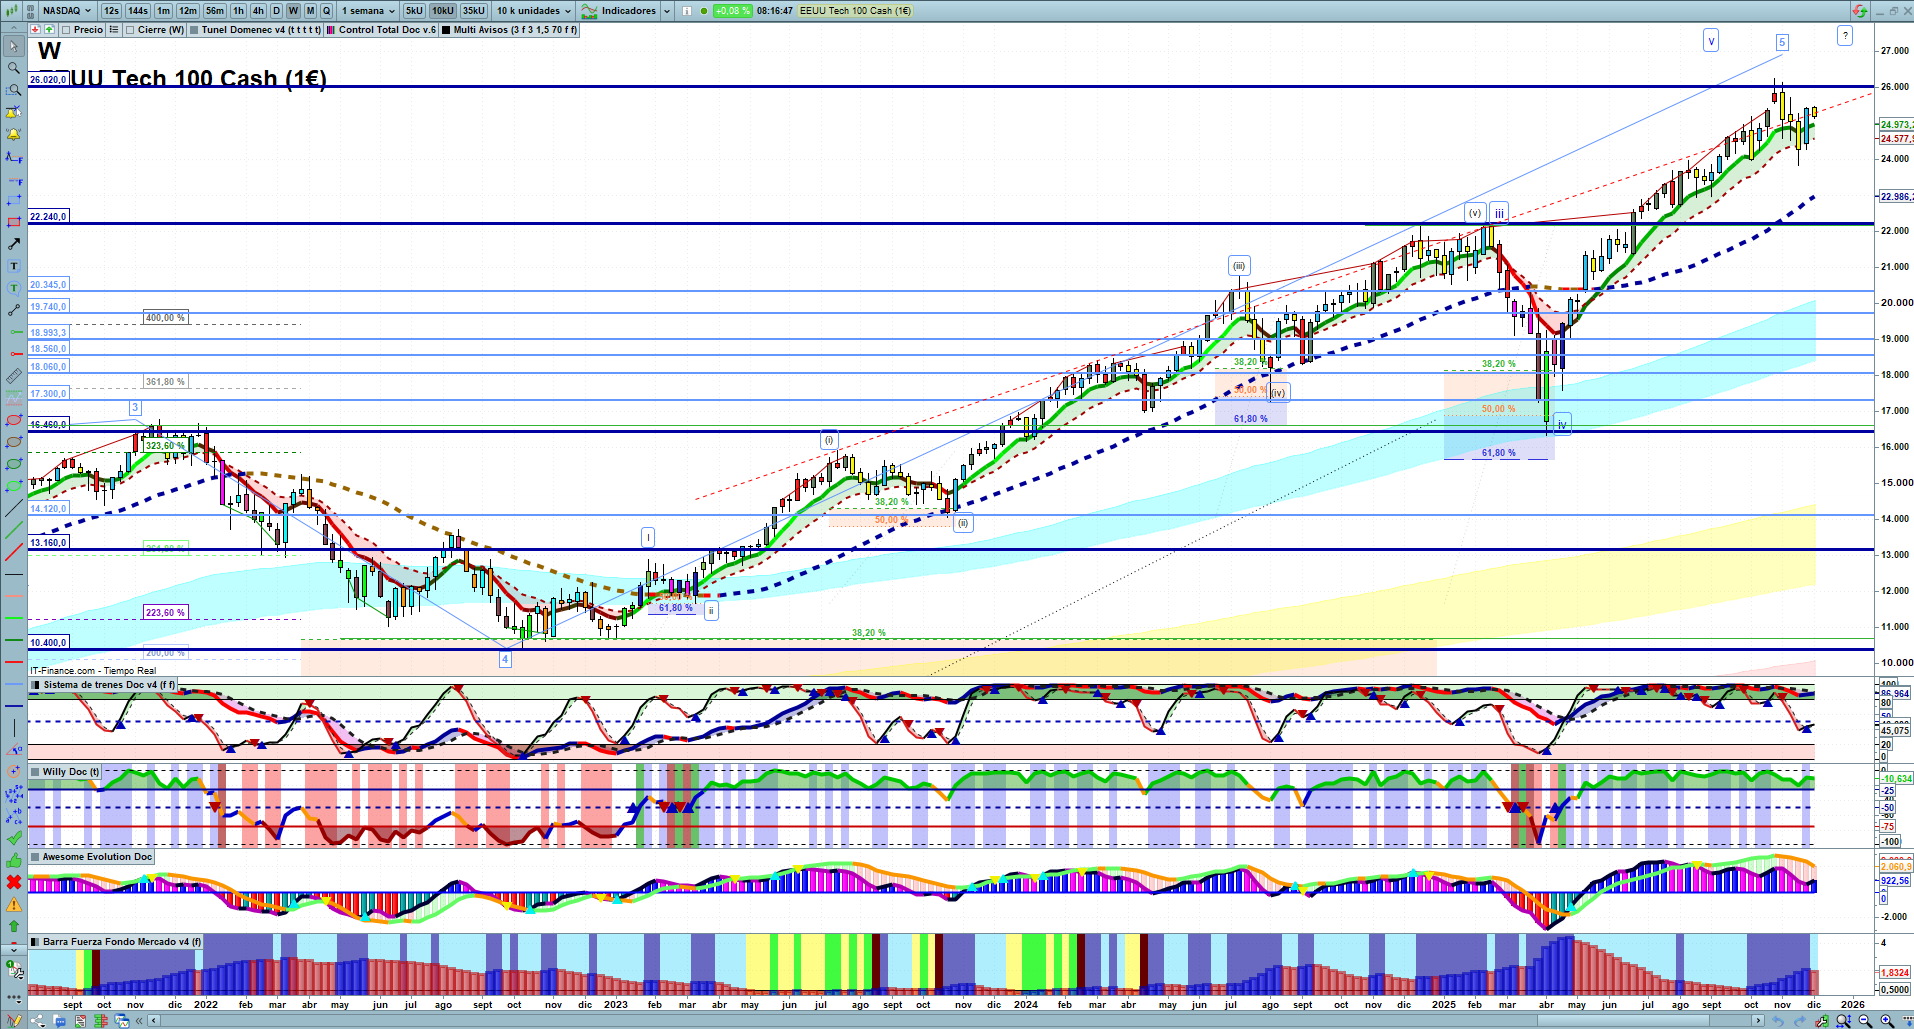Pick the red rectangle drawing tool
Image resolution: width=1914 pixels, height=1029 pixels.
14,222
